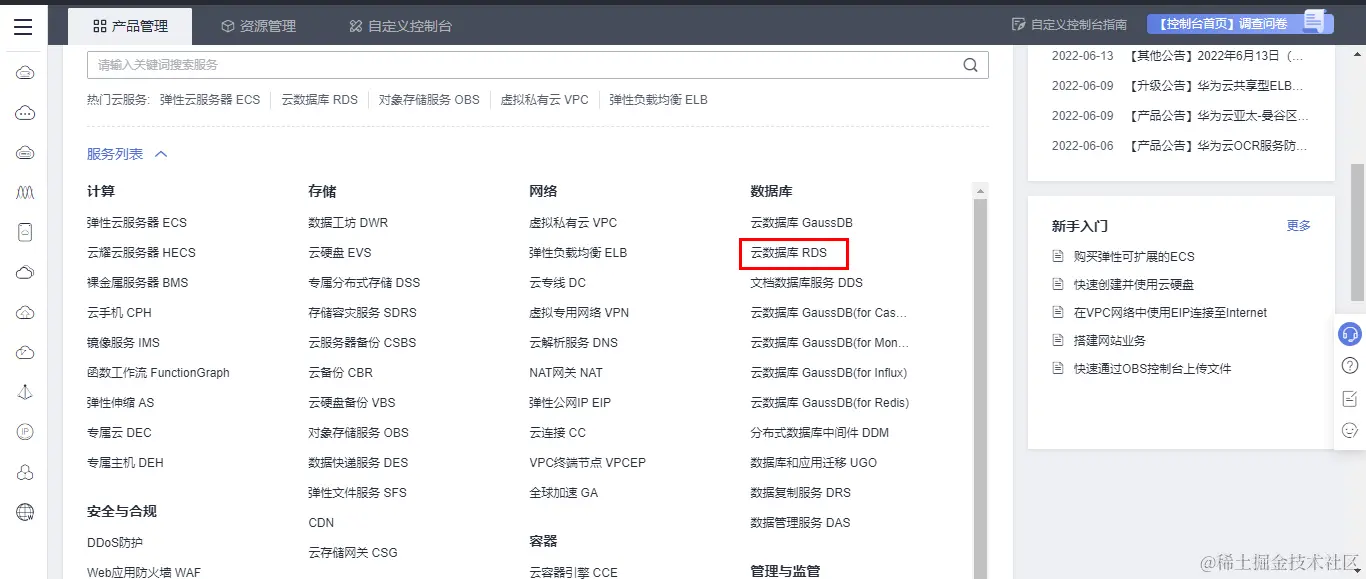The image size is (1366, 579).
Task: Click the cloud with three dots sidebar icon
Action: click(26, 113)
